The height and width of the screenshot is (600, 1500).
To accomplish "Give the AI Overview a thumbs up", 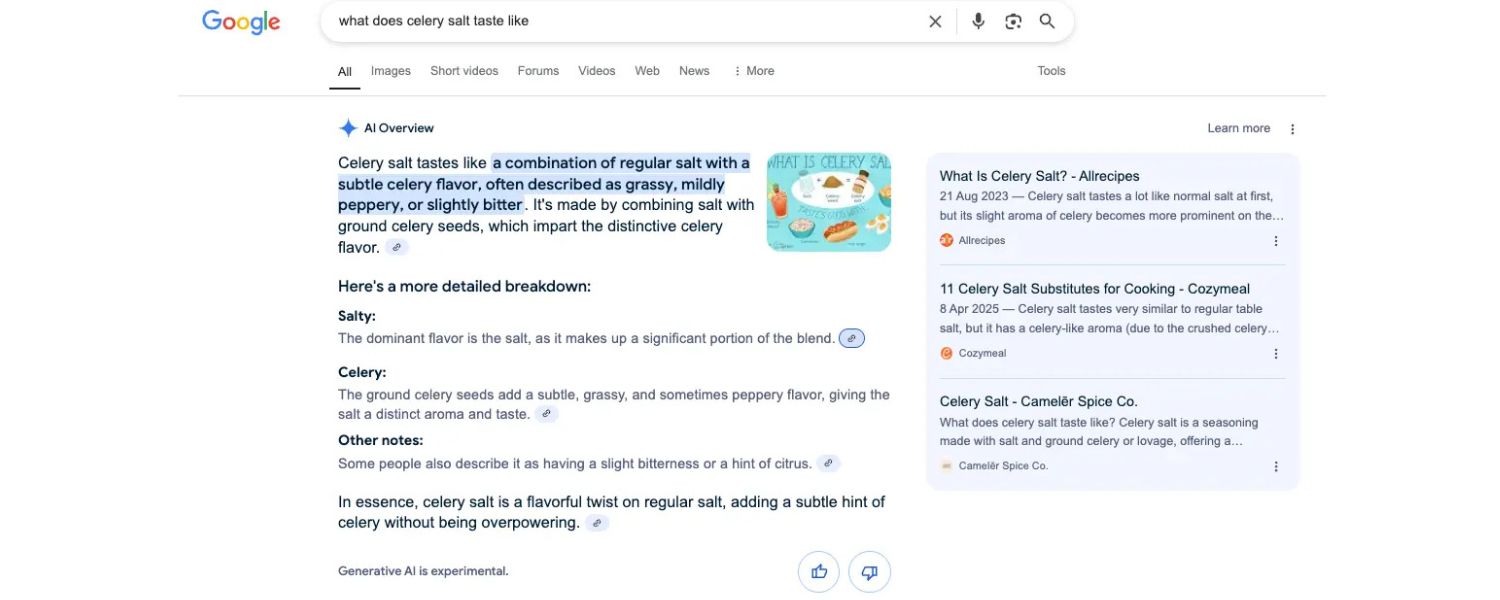I will 818,571.
